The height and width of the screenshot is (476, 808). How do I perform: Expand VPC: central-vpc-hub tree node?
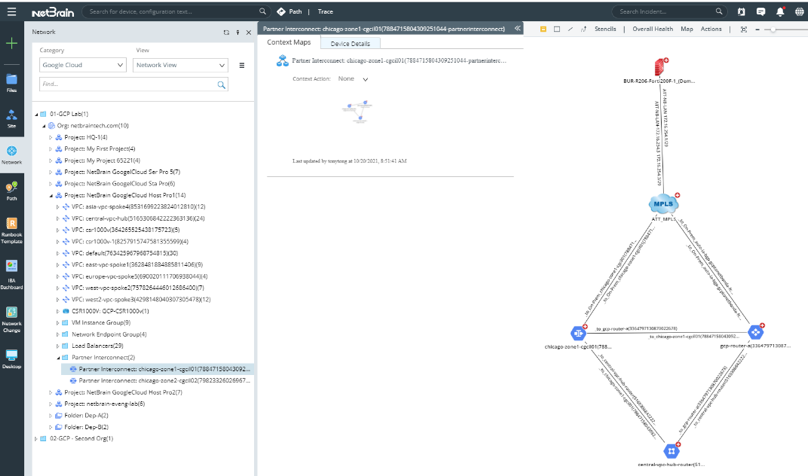point(57,218)
